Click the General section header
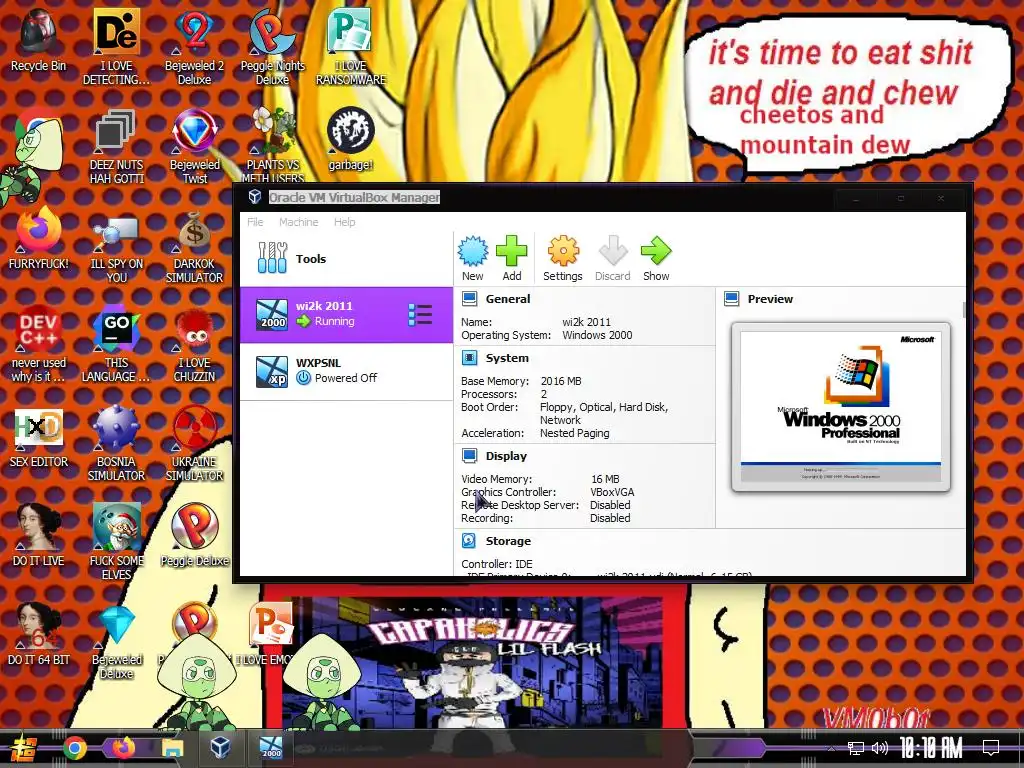The width and height of the screenshot is (1024, 768). (x=507, y=299)
